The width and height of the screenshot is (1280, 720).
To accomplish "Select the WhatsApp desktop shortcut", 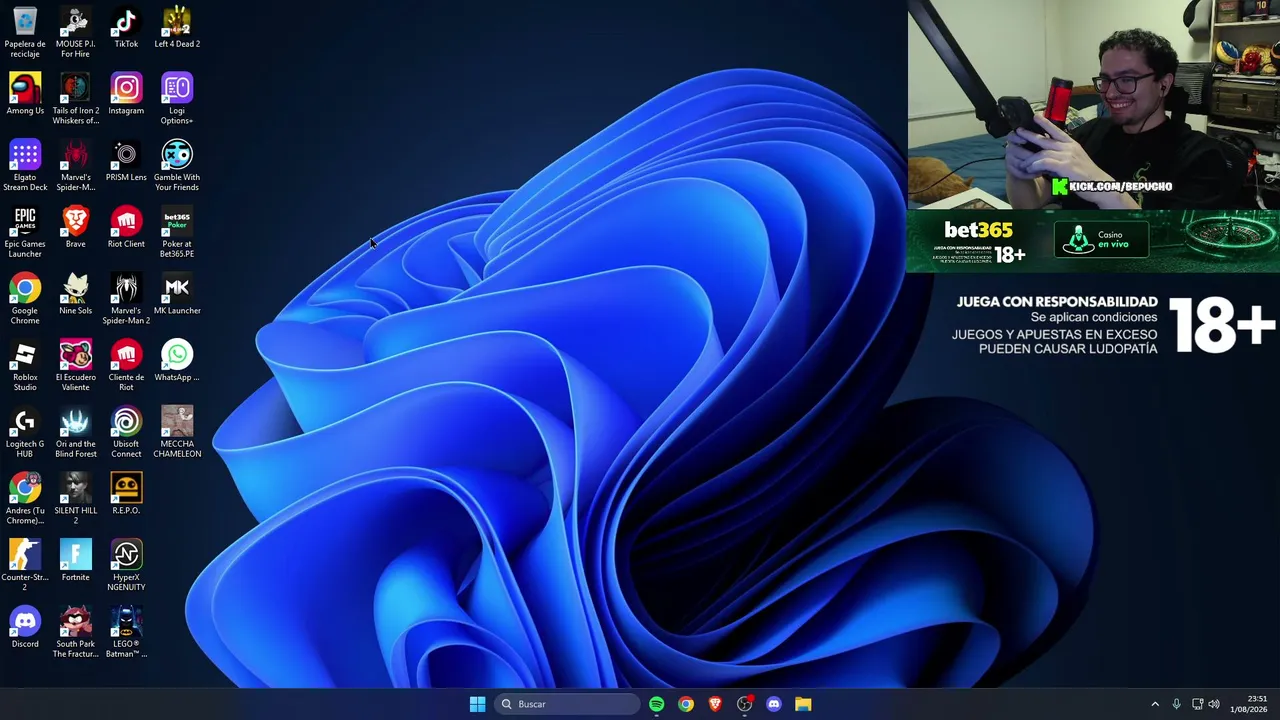I will pyautogui.click(x=177, y=361).
